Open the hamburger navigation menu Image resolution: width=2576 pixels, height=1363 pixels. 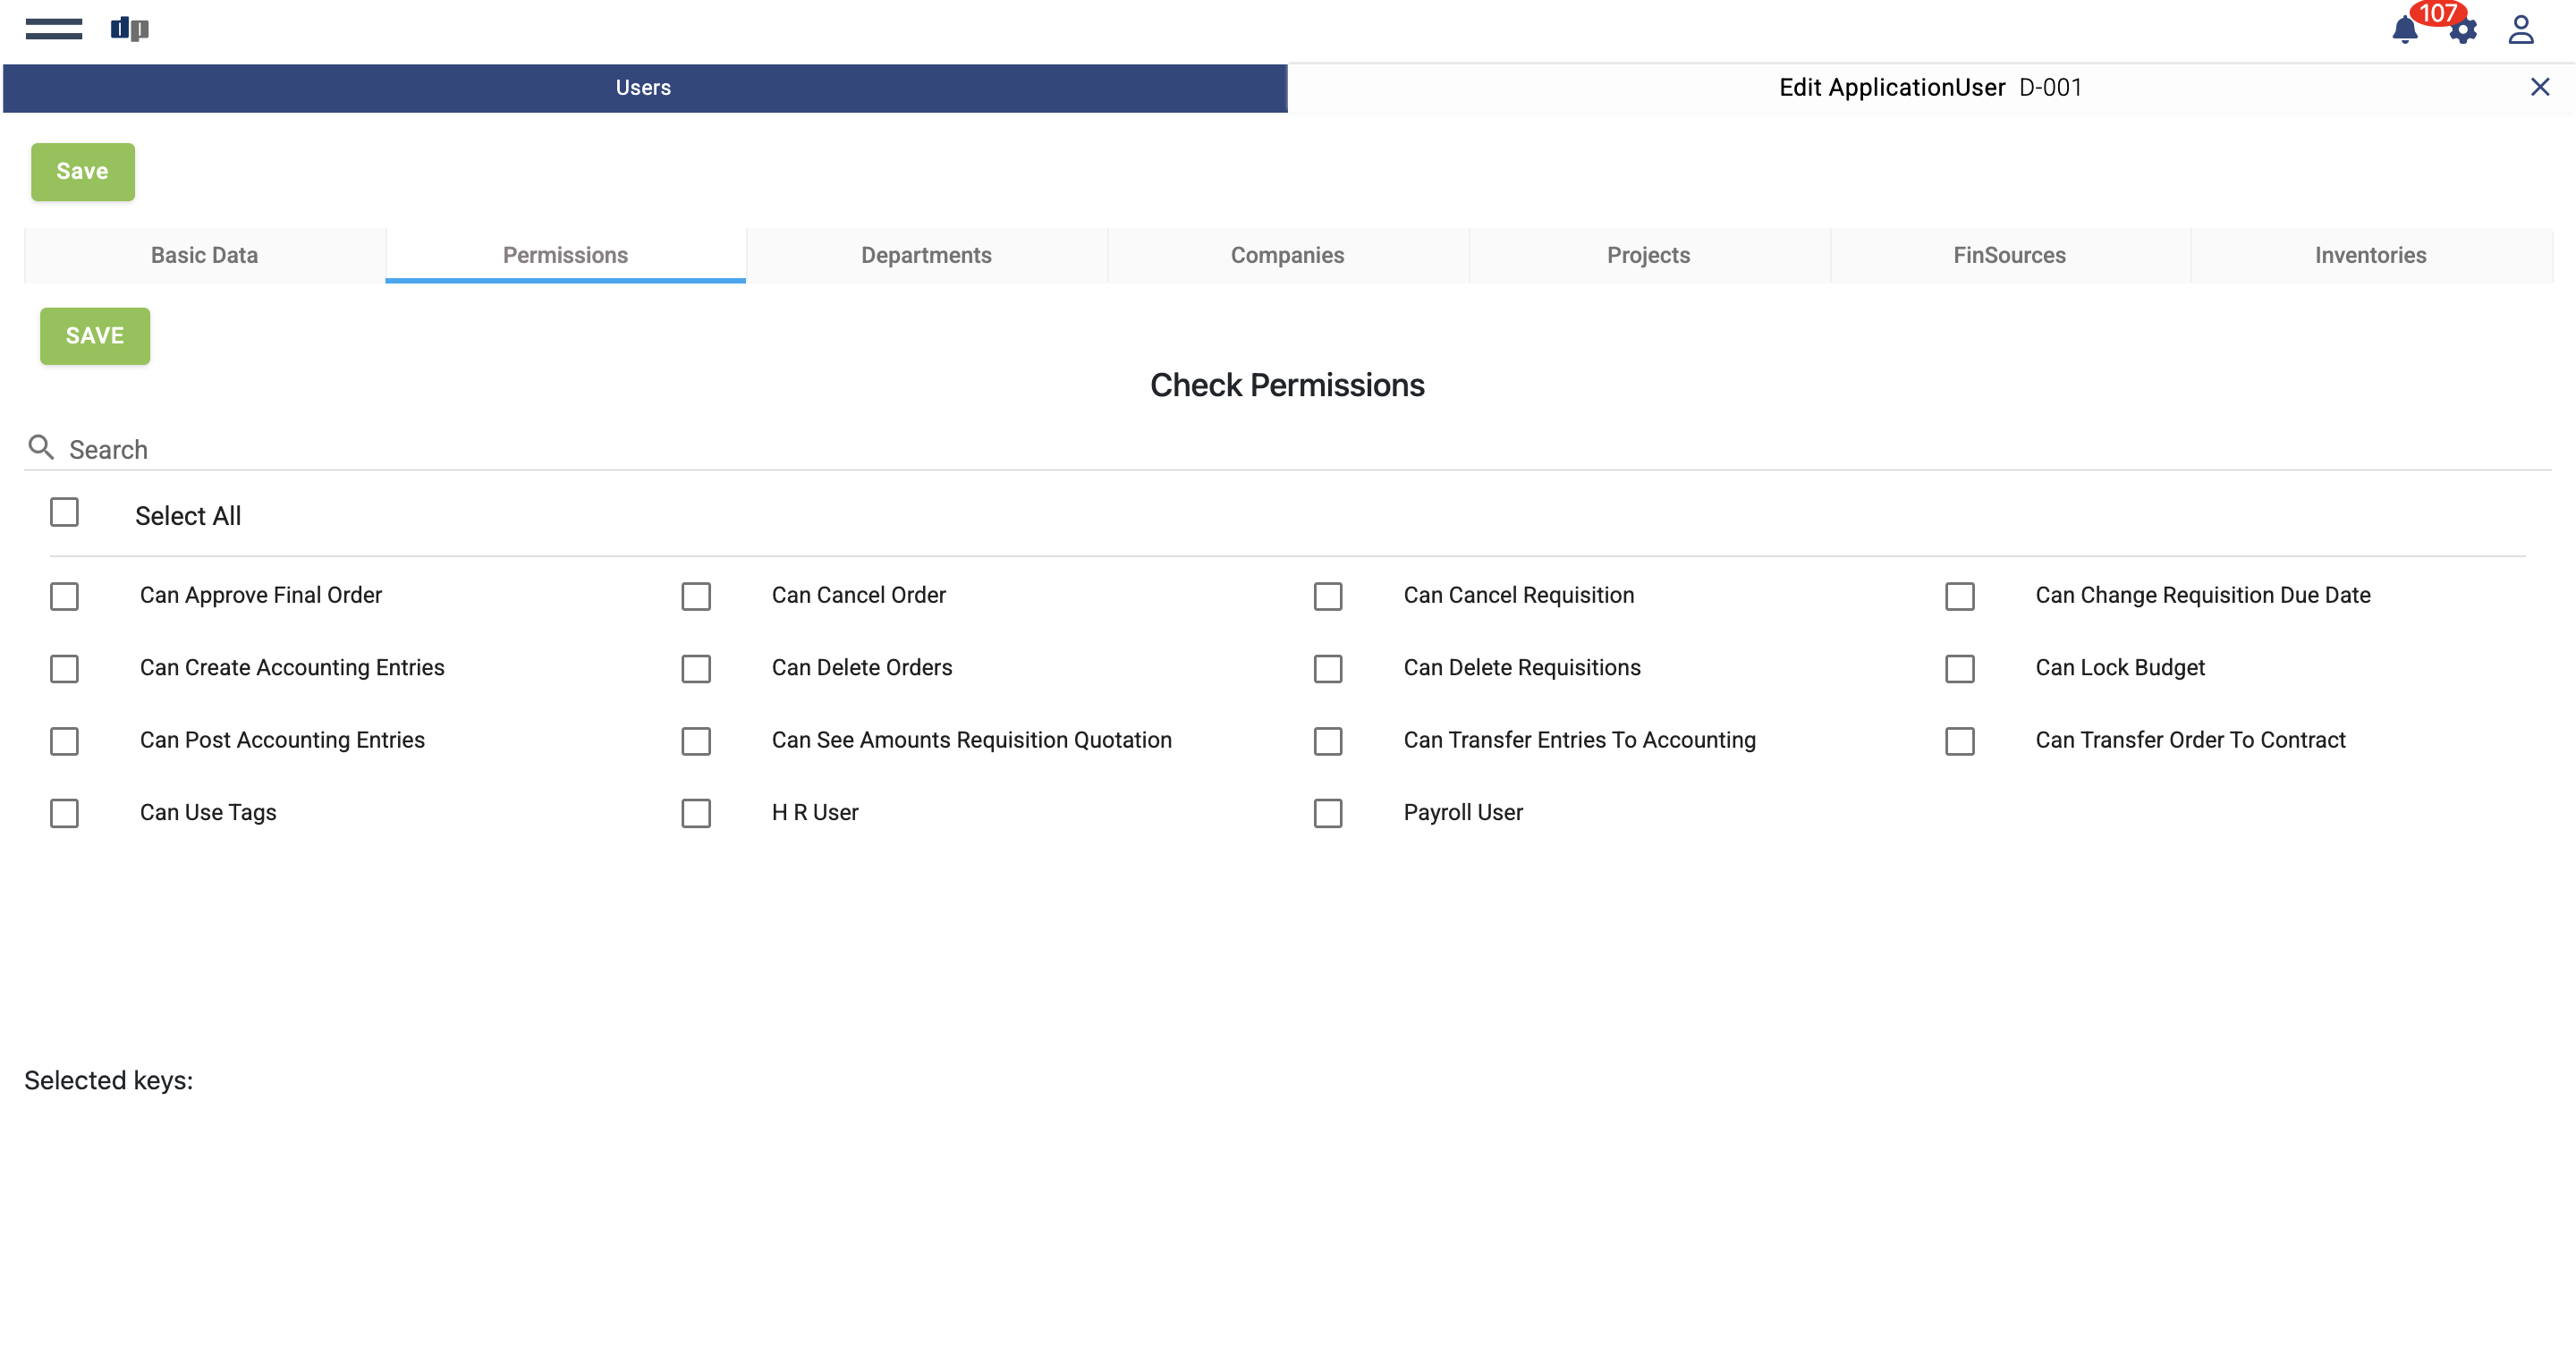tap(54, 29)
